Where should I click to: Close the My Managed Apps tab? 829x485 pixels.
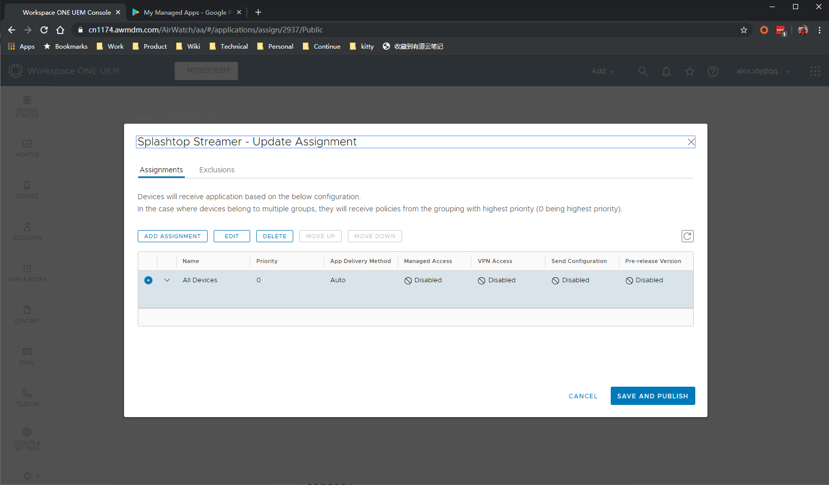click(239, 12)
